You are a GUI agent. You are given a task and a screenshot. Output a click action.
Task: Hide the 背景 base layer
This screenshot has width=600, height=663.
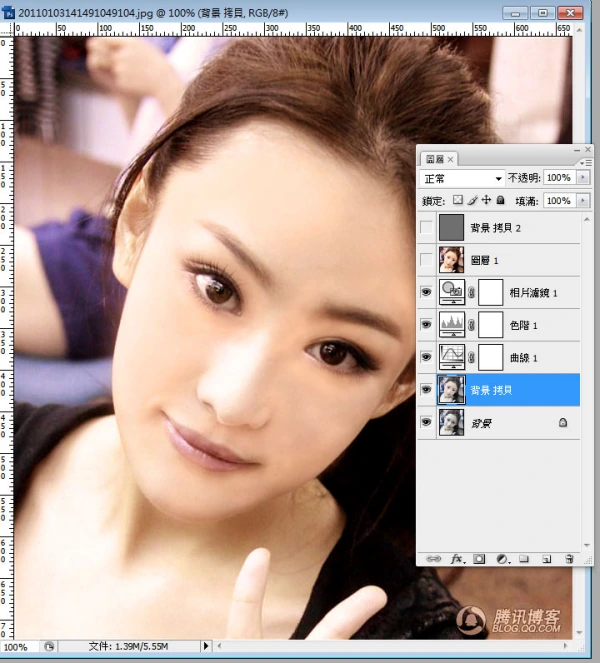[x=426, y=422]
